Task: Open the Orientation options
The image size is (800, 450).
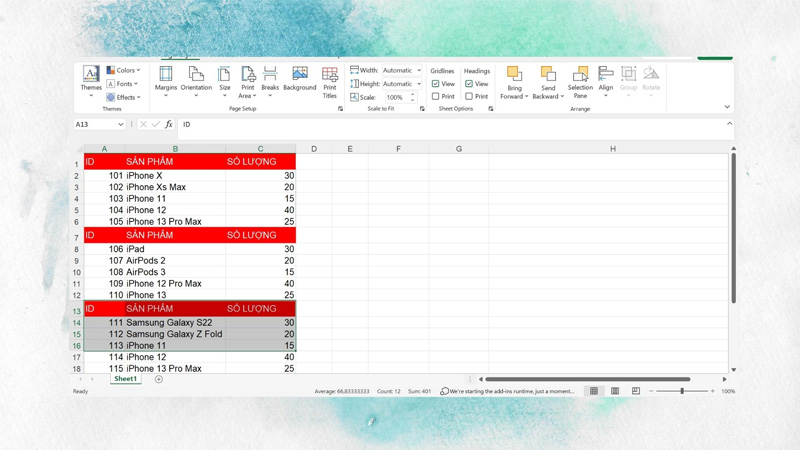Action: click(x=196, y=82)
